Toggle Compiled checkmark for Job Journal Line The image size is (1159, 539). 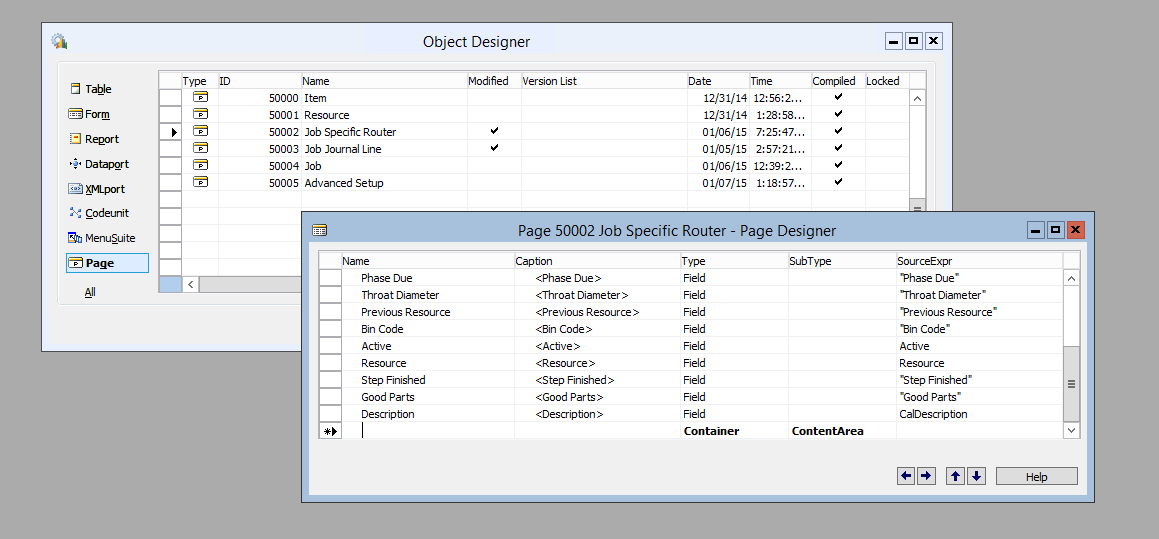pos(837,148)
